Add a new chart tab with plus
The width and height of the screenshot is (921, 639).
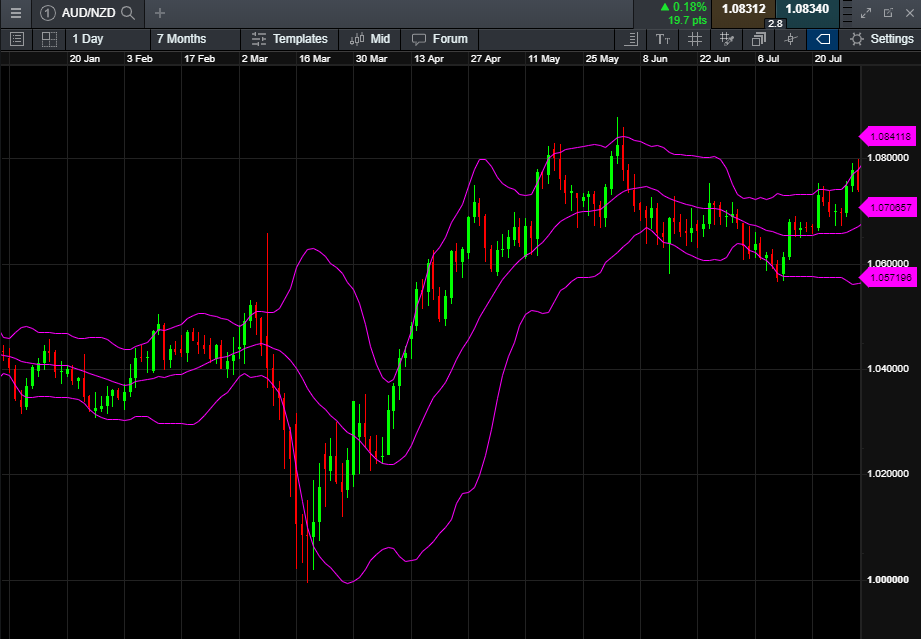point(160,13)
